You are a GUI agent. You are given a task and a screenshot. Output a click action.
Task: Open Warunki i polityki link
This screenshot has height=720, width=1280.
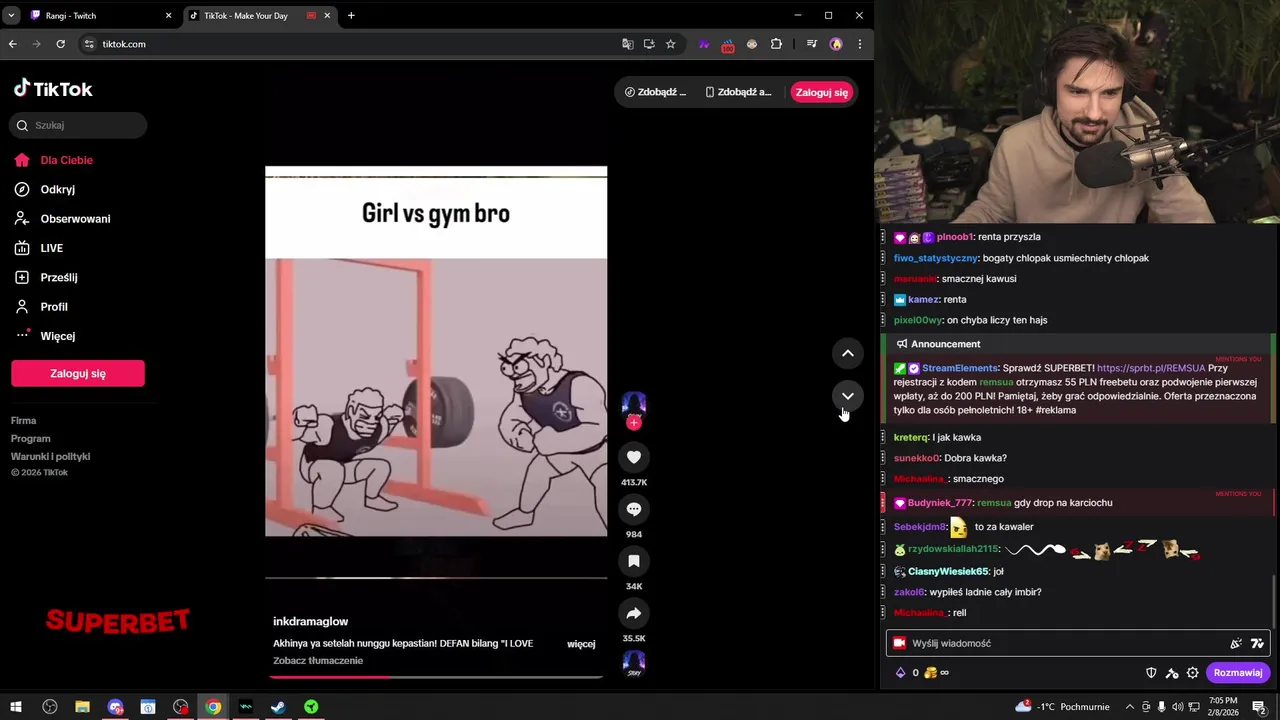[50, 457]
